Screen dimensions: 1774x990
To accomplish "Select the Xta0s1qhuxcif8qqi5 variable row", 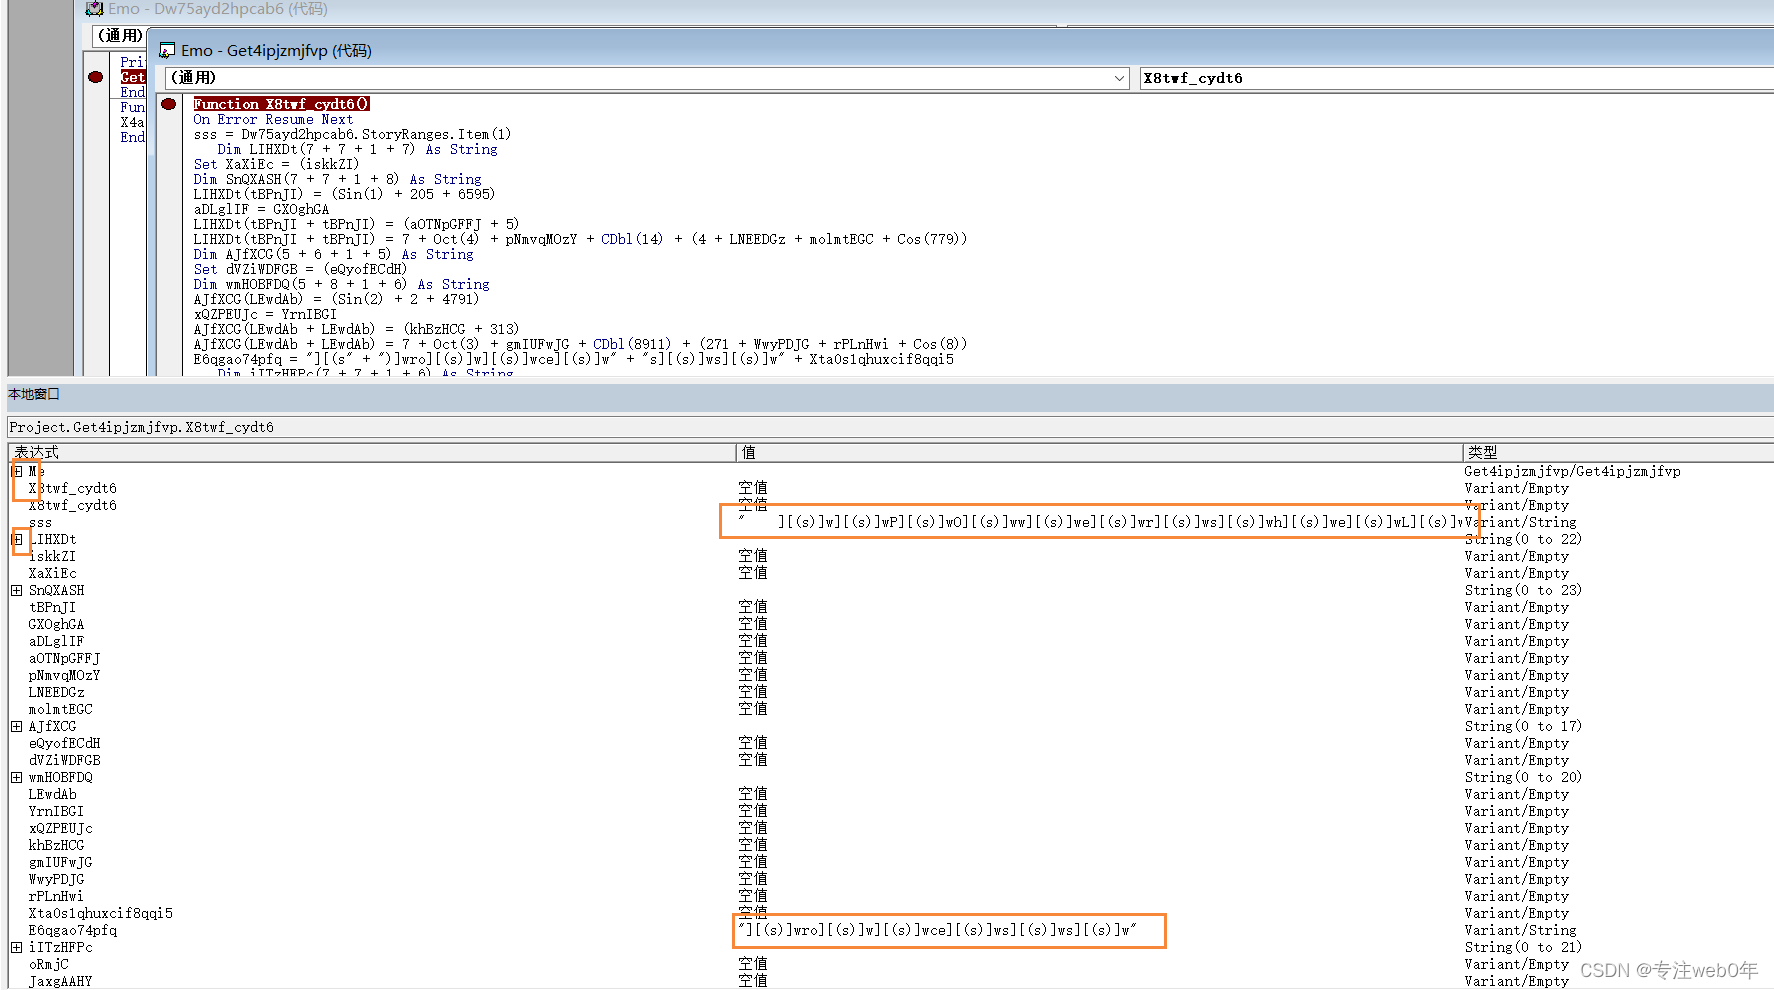I will (891, 913).
